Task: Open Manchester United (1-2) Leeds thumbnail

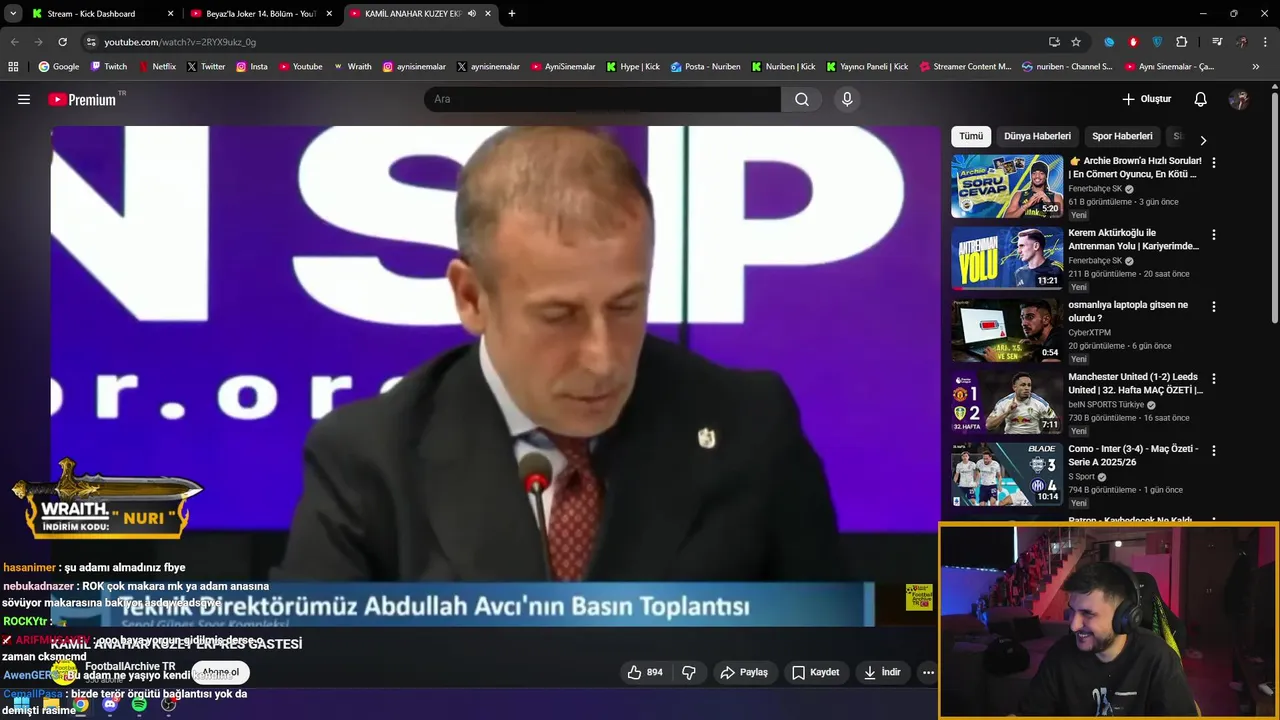Action: [1007, 402]
